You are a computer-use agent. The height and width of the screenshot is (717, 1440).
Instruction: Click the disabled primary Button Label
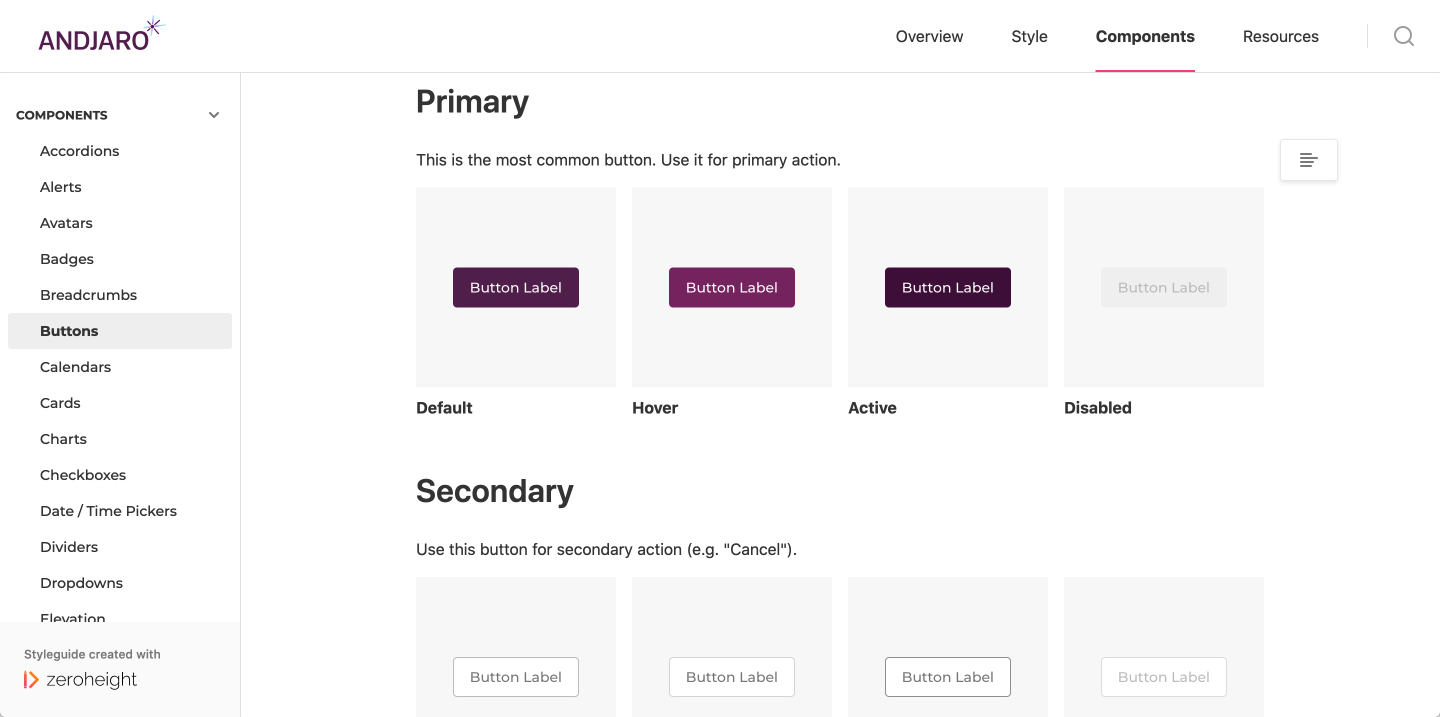point(1164,287)
